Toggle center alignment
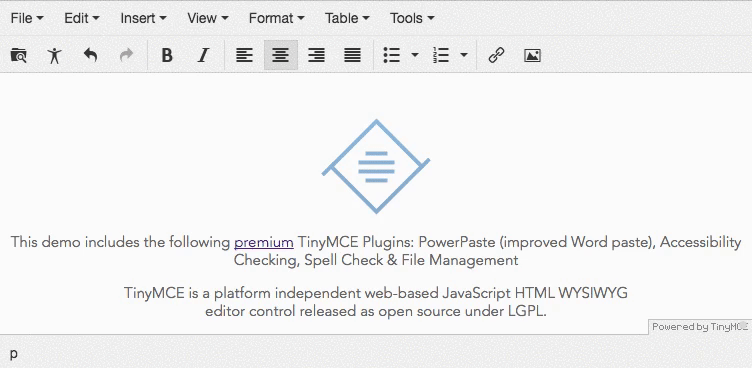Image resolution: width=752 pixels, height=368 pixels. click(x=281, y=56)
